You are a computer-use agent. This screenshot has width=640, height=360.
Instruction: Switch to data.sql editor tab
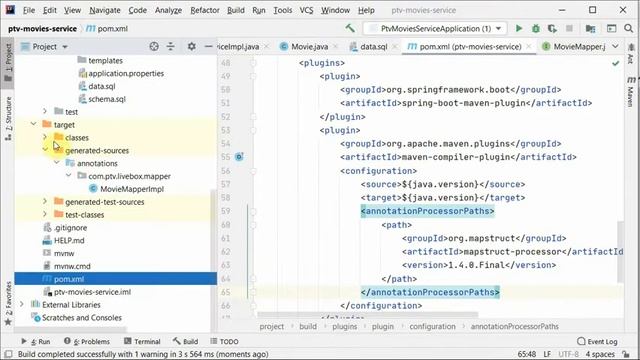tap(373, 47)
